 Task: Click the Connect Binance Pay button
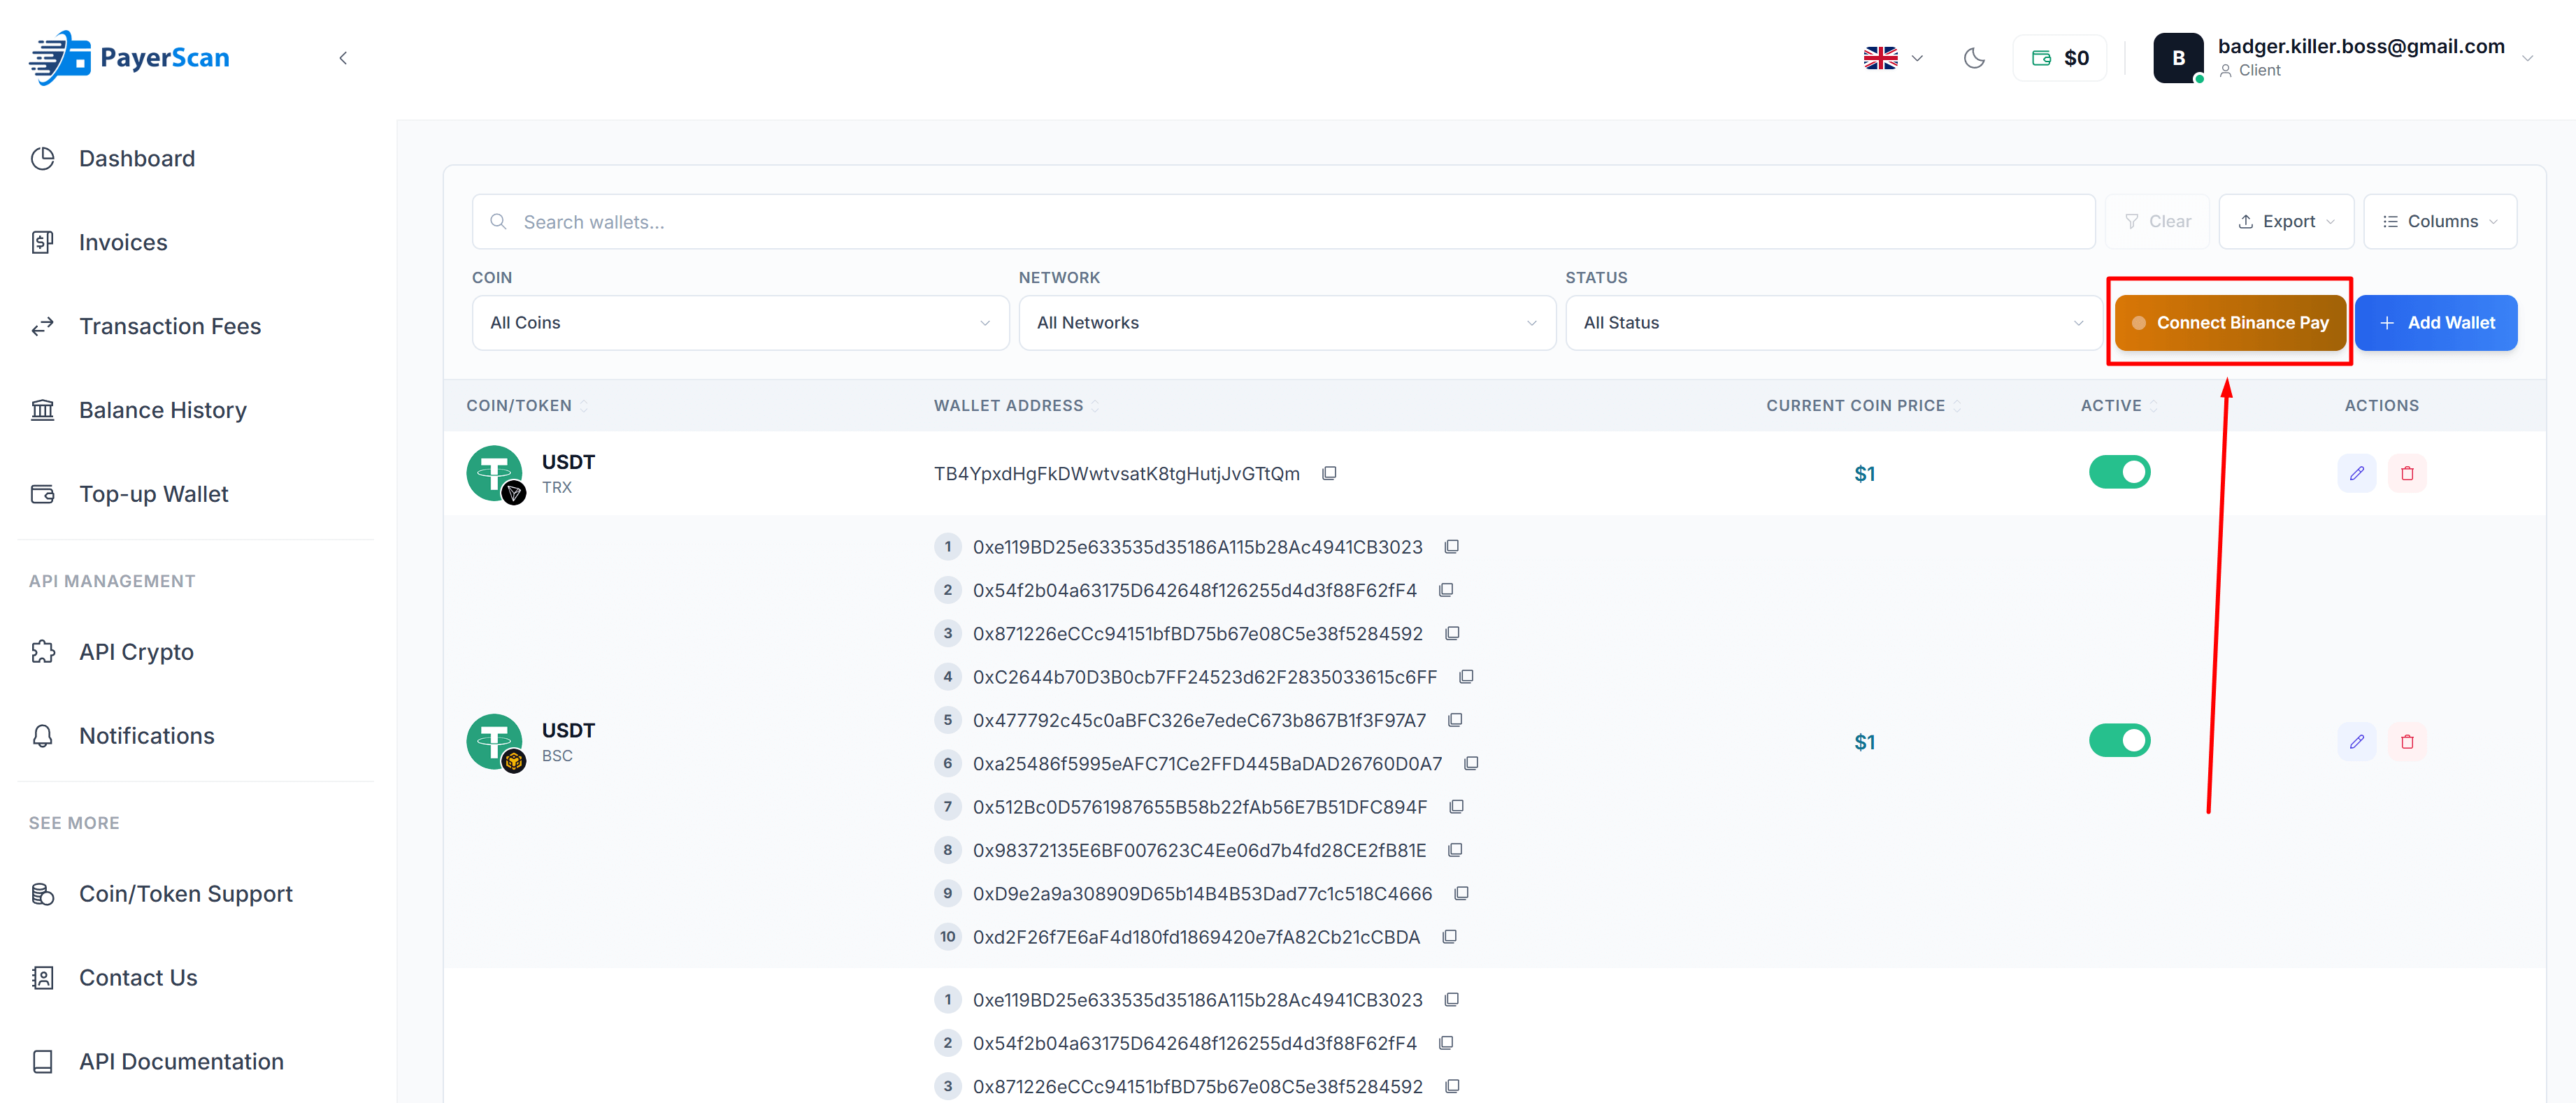coord(2230,322)
